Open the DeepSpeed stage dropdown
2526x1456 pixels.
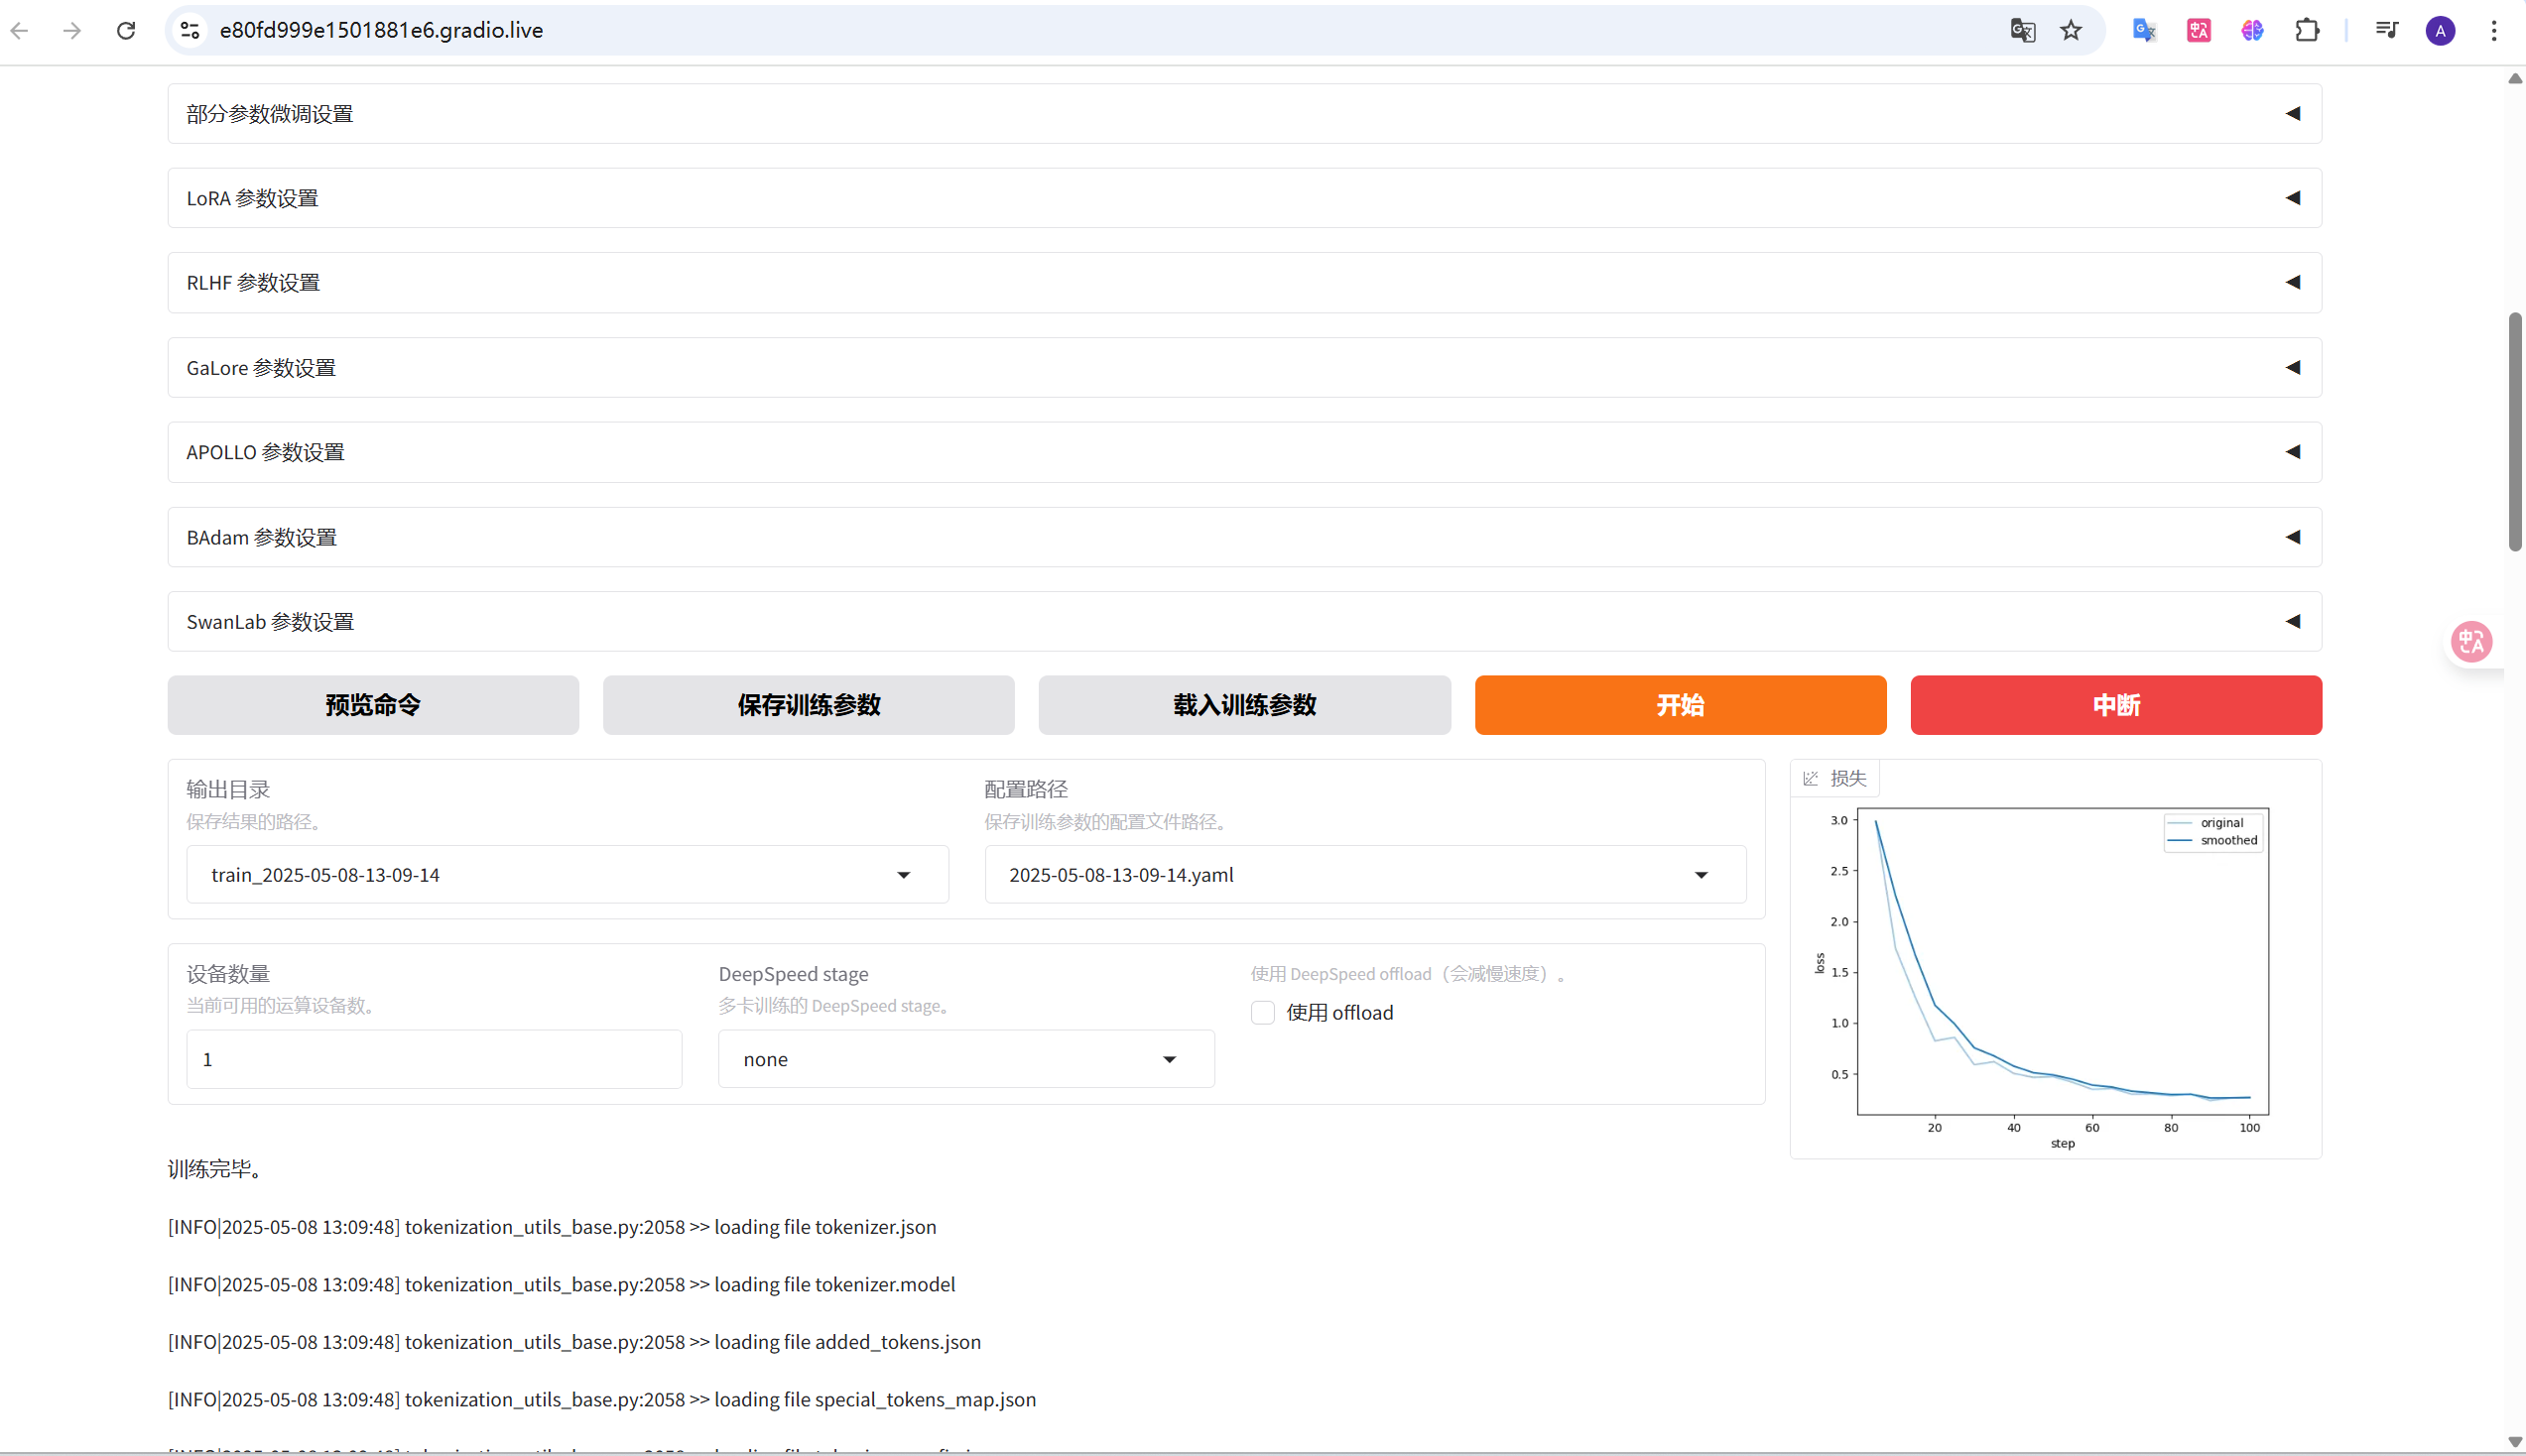[965, 1059]
